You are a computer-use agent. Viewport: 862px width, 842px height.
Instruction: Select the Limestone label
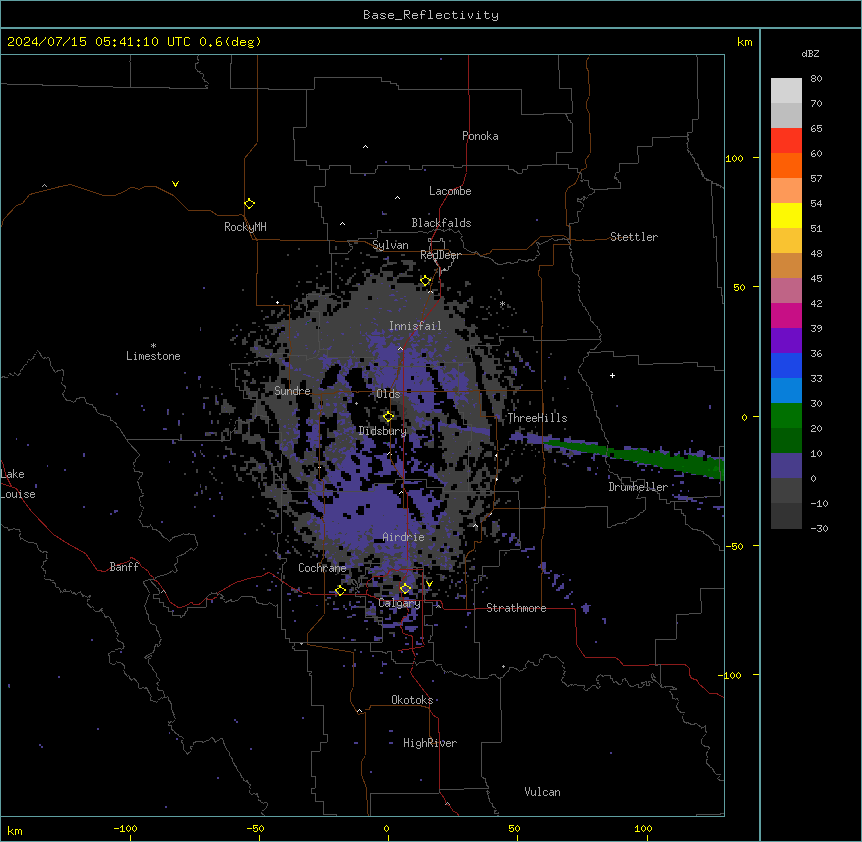click(153, 356)
